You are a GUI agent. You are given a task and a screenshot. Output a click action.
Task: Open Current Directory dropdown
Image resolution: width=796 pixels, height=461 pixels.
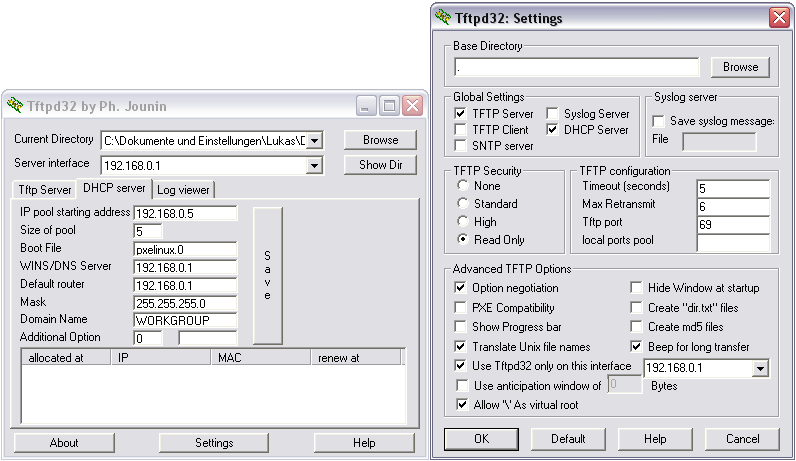(x=314, y=141)
